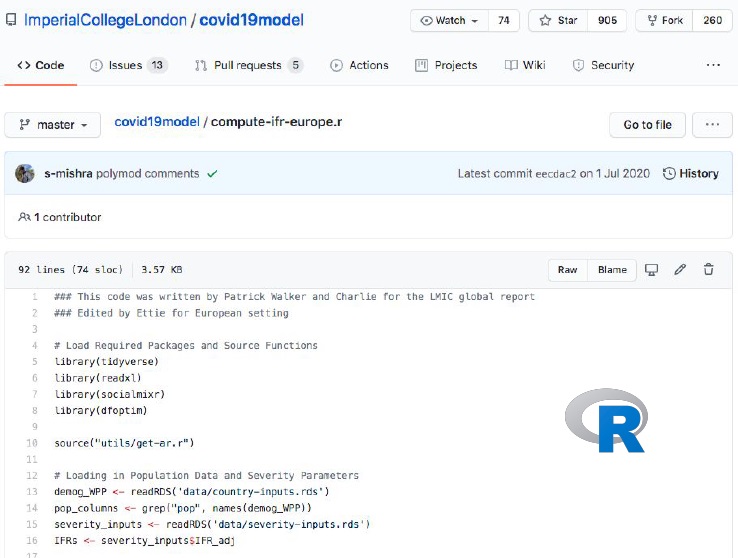Click s-mishra's avatar image
The image size is (738, 558).
pos(25,174)
